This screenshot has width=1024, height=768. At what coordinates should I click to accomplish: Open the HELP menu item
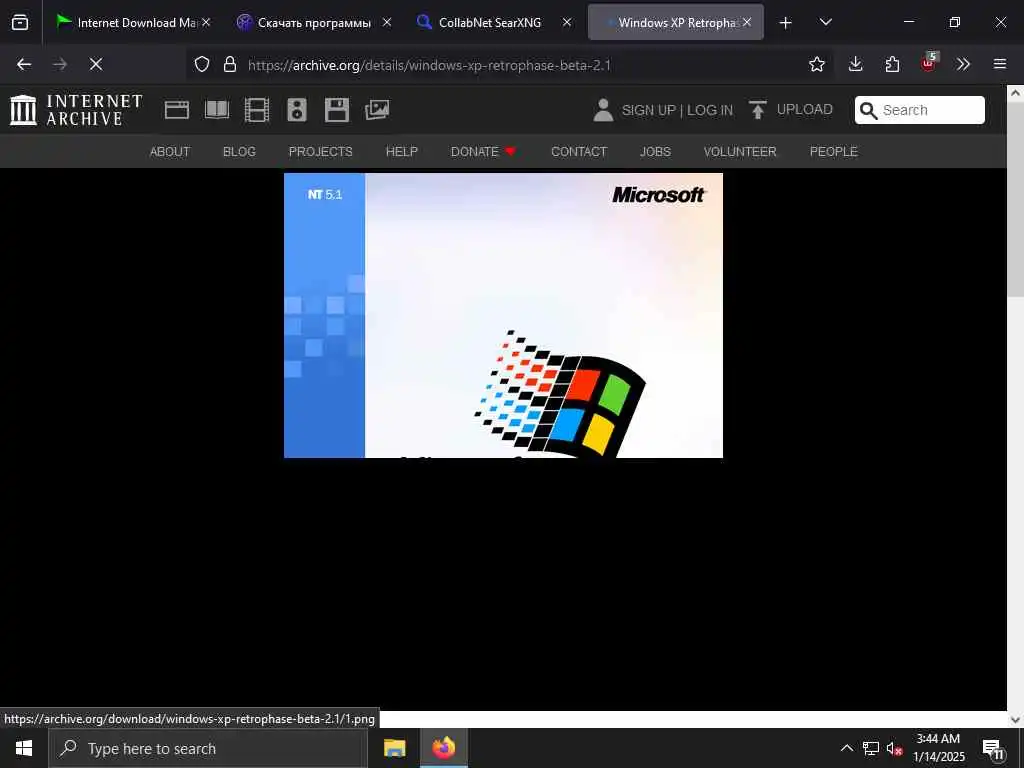402,152
